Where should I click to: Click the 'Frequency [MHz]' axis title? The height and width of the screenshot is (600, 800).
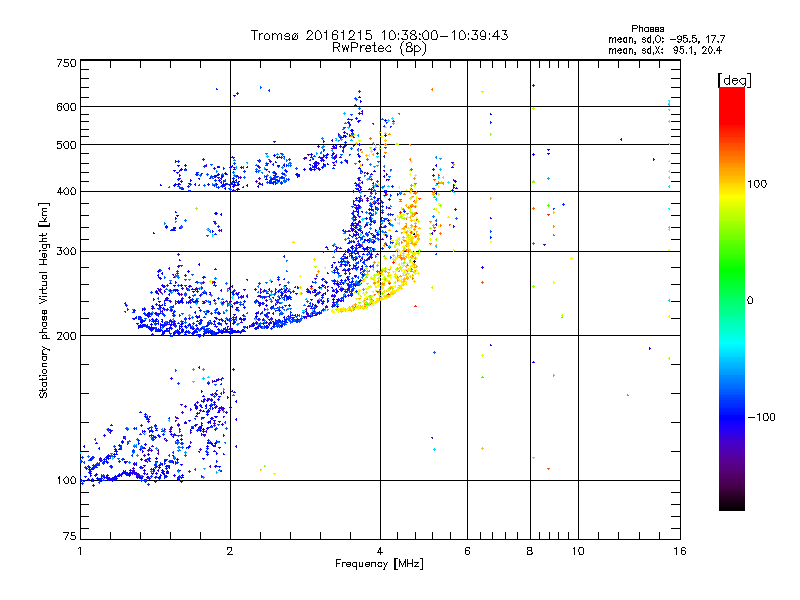pyautogui.click(x=379, y=564)
